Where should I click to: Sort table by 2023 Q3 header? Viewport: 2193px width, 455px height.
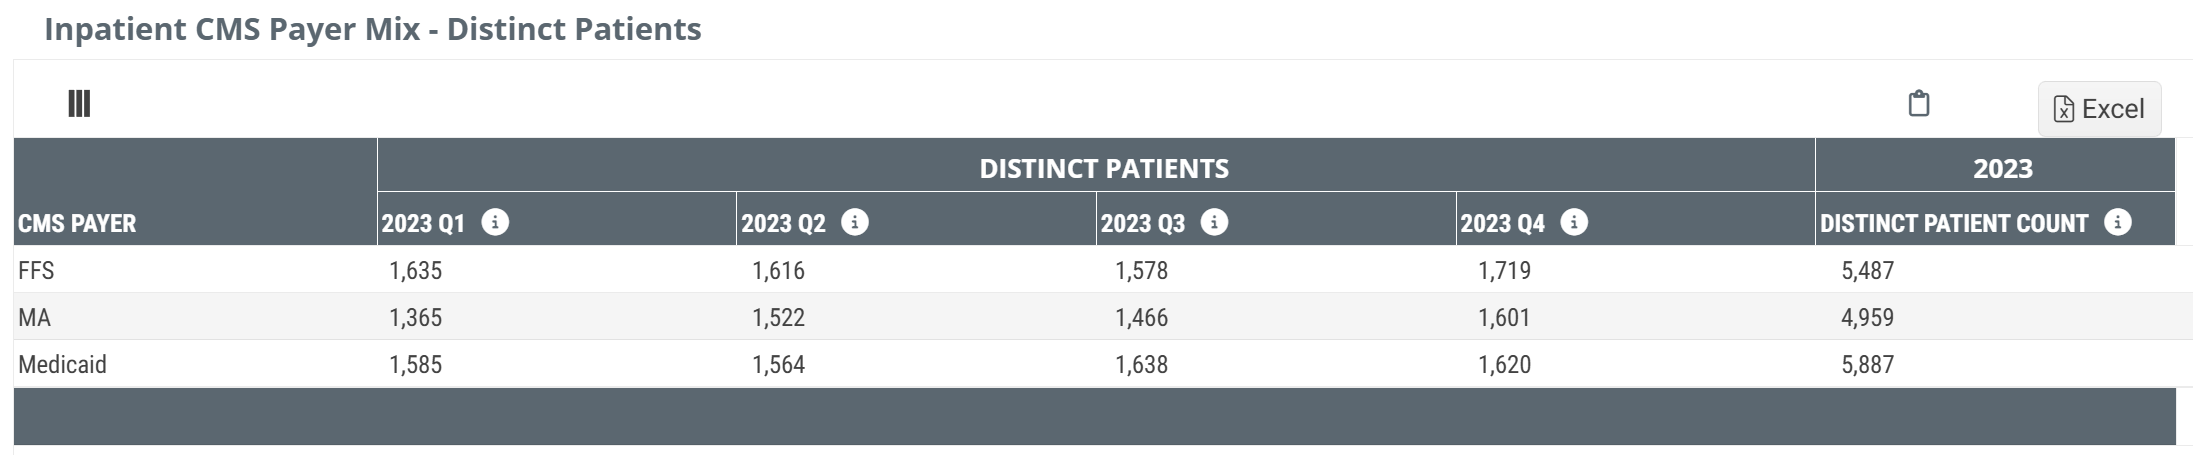(x=1143, y=223)
